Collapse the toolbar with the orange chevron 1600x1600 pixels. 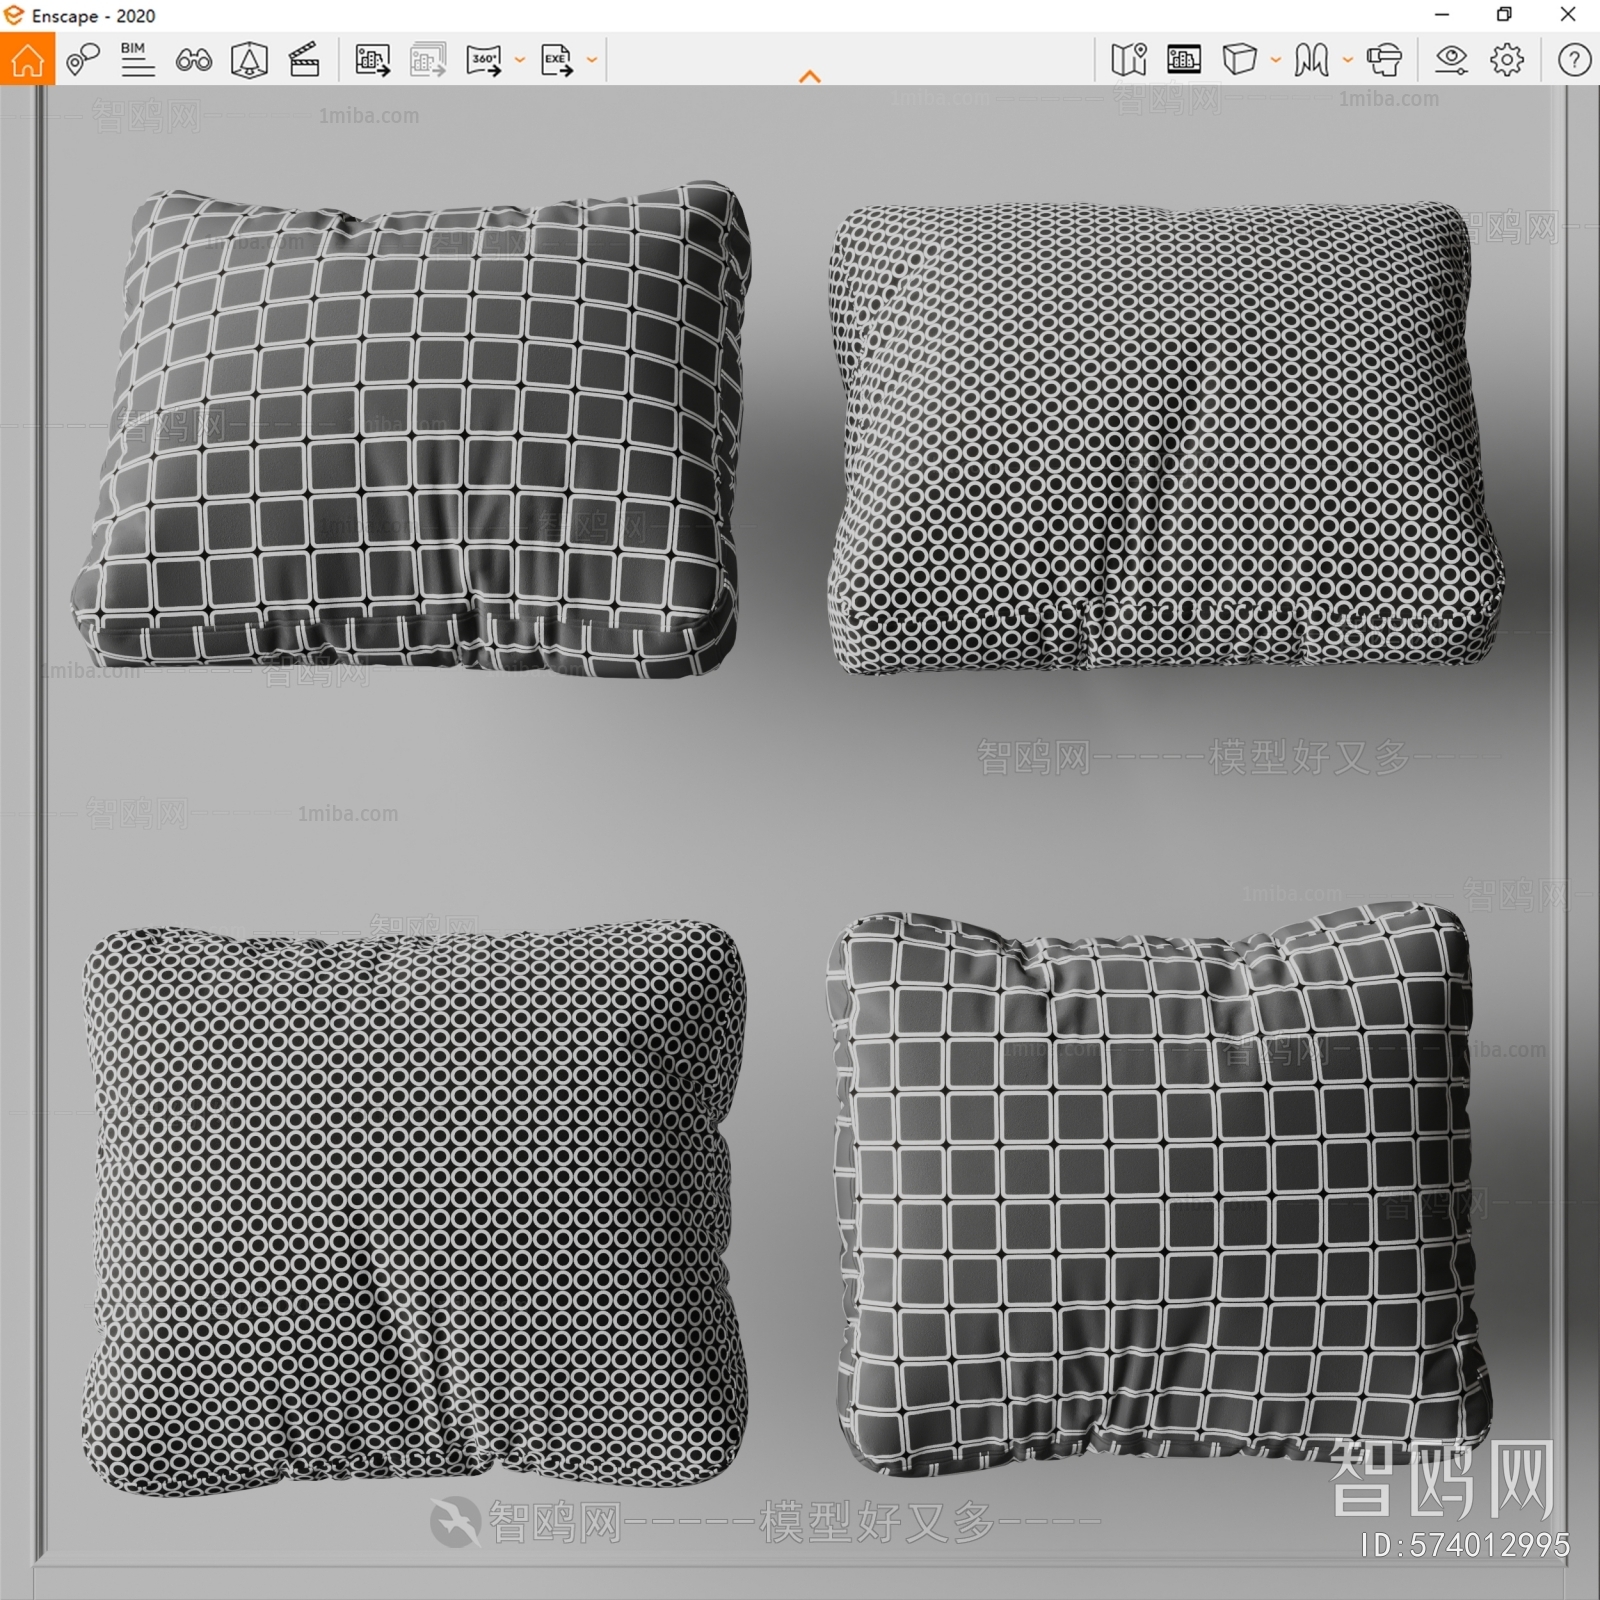click(810, 76)
